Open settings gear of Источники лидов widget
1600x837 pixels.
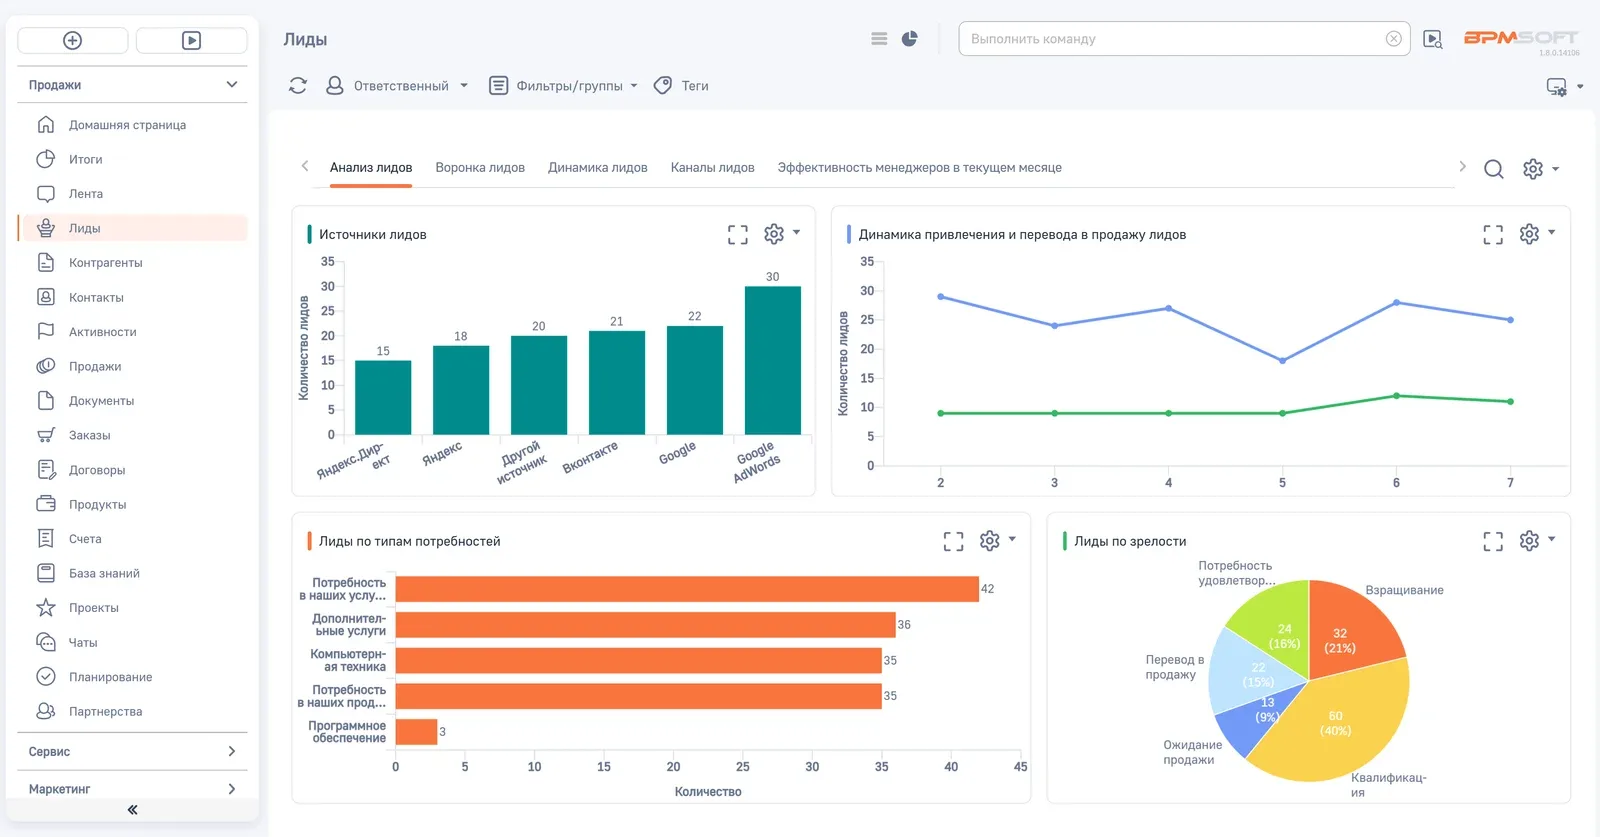[774, 234]
